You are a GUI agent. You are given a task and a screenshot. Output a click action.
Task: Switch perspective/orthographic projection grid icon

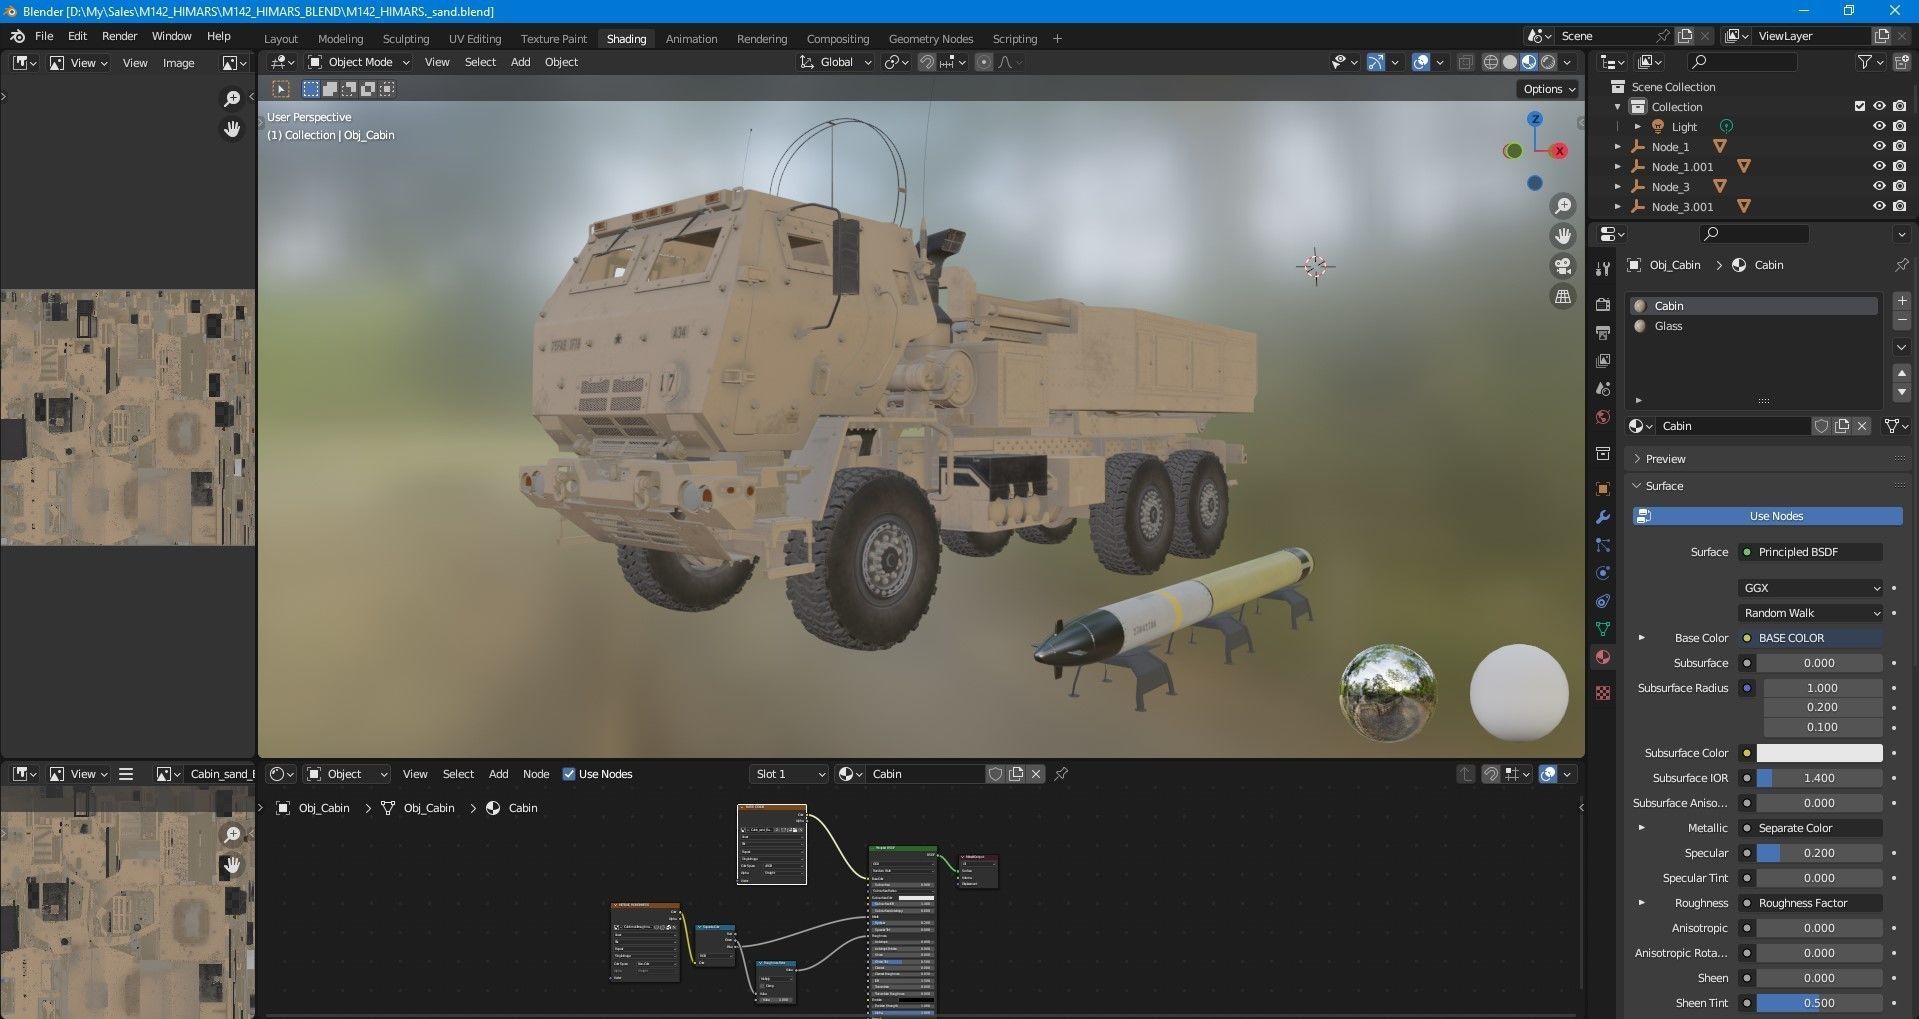point(1562,296)
